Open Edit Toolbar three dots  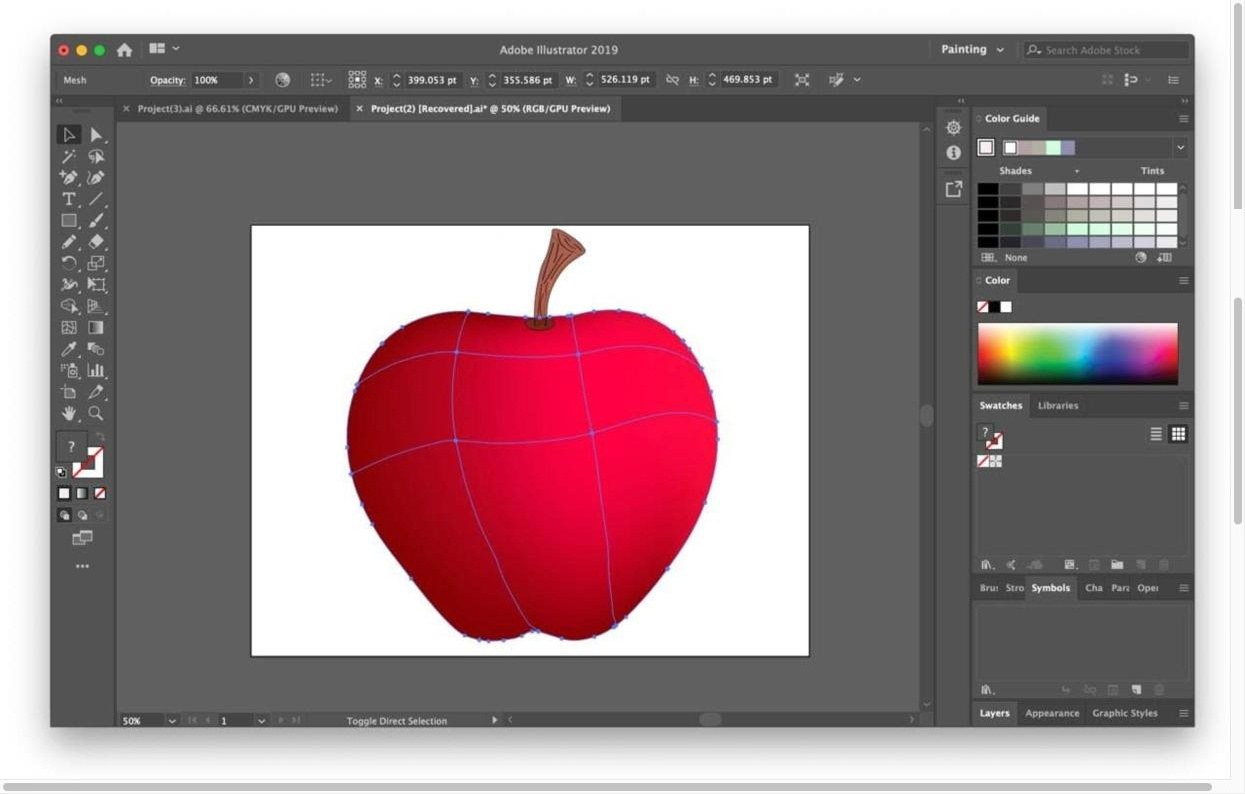82,566
